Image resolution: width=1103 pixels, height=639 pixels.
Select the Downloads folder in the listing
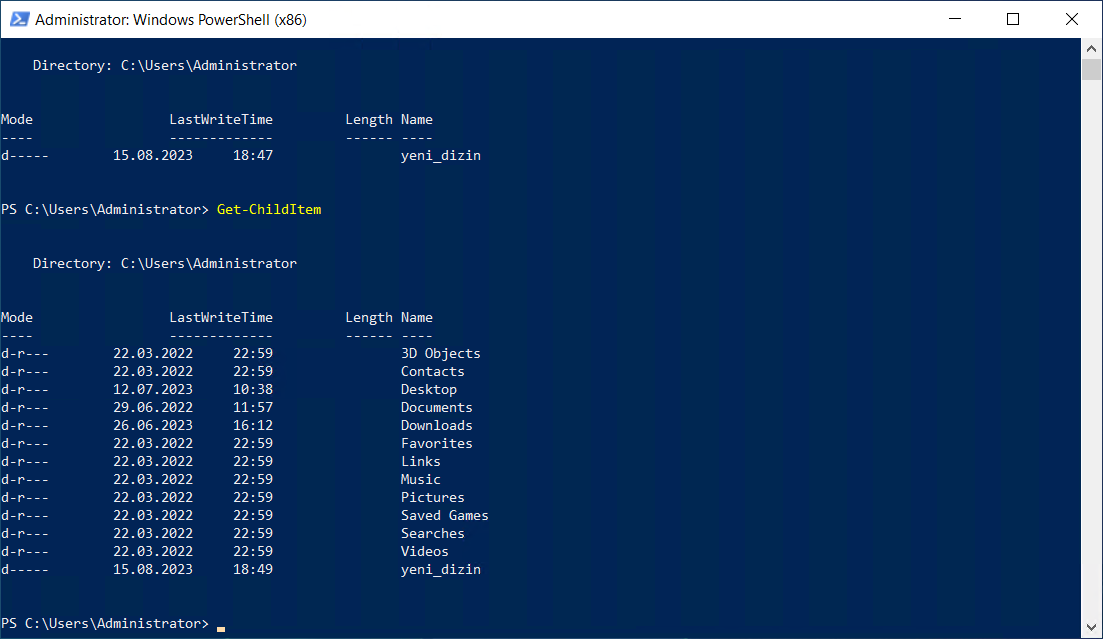(x=435, y=425)
